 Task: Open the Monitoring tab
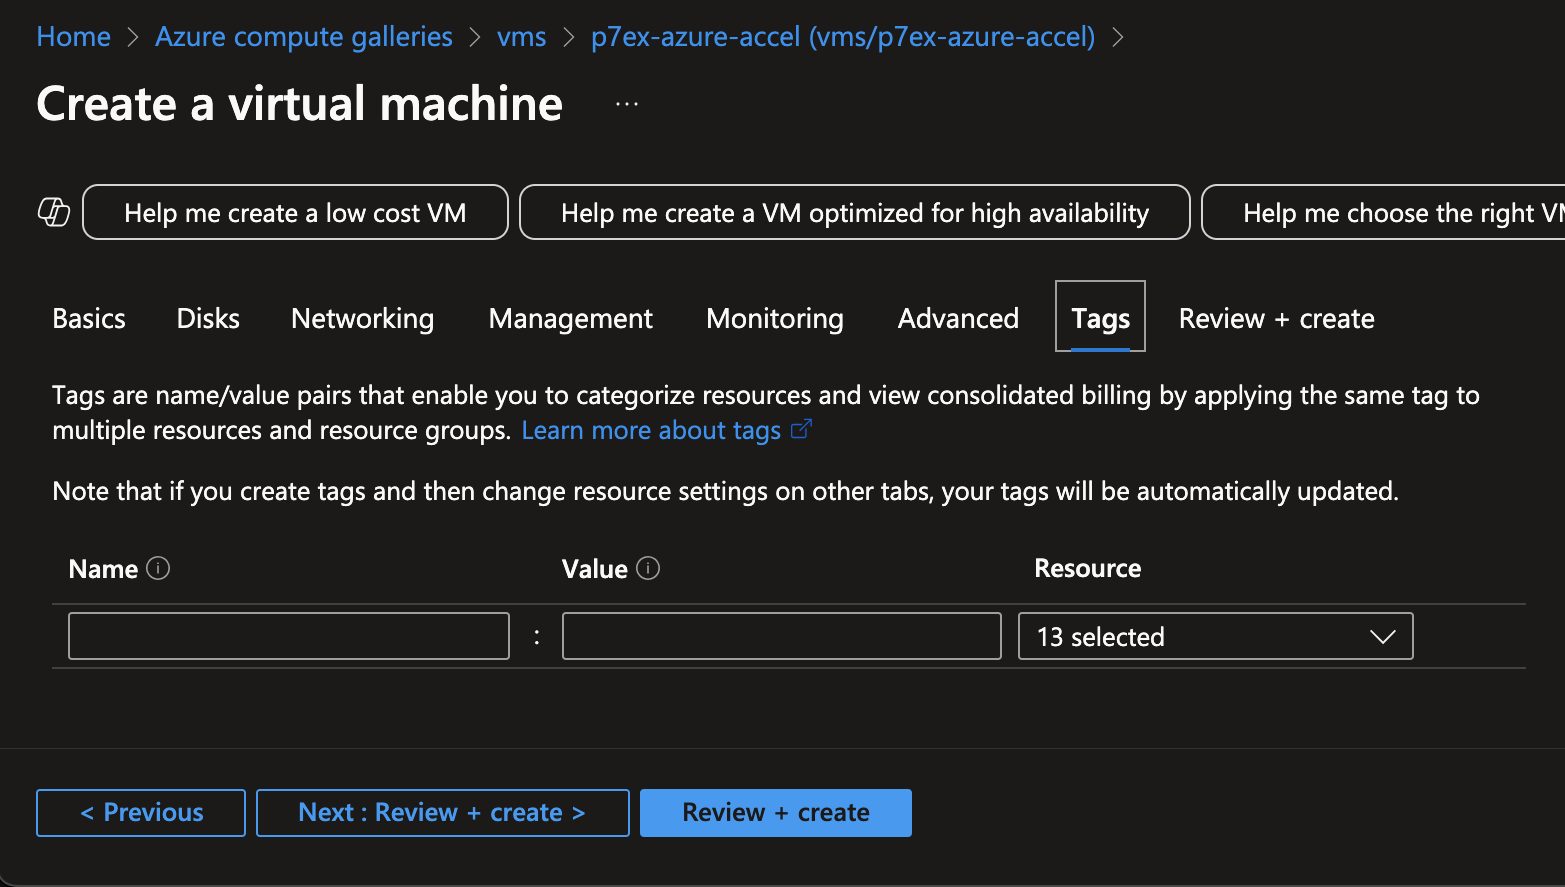(x=774, y=318)
